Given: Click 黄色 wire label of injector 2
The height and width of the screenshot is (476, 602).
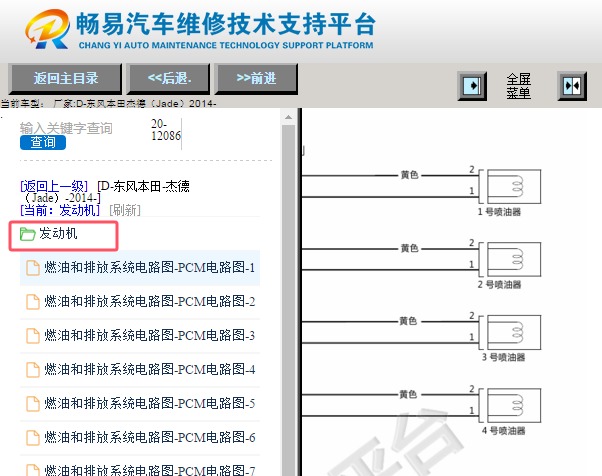Looking at the screenshot, I should [409, 248].
